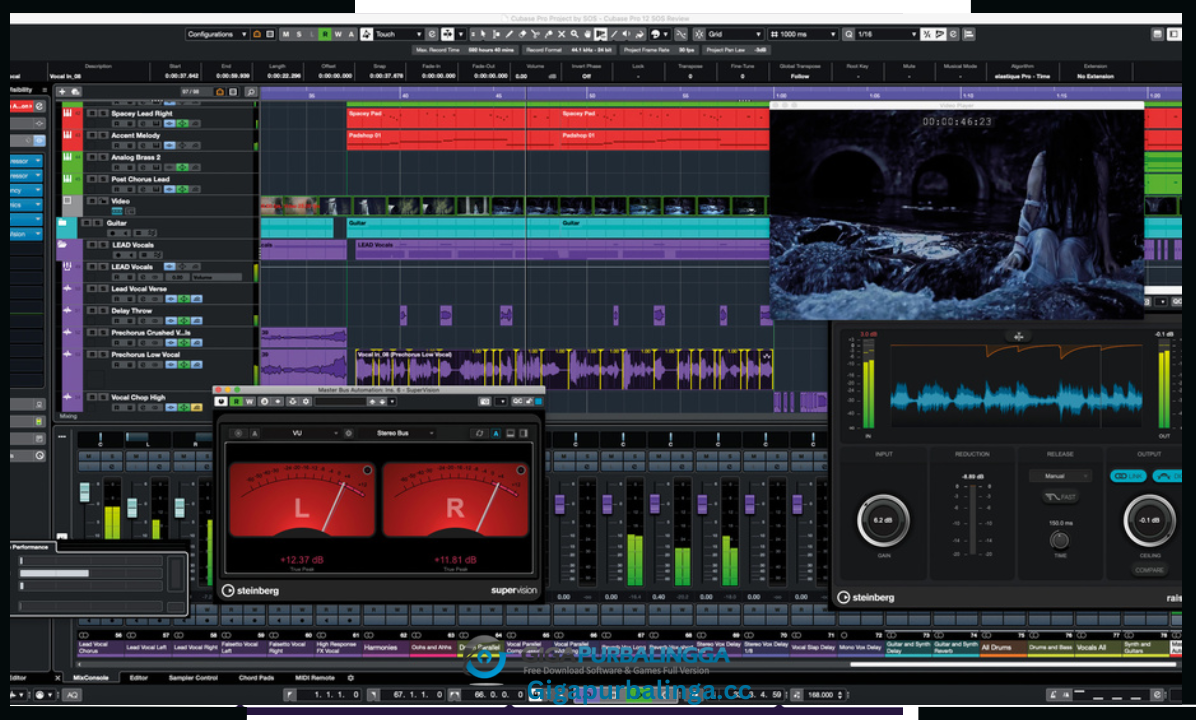1200x720 pixels.
Task: Expand the Guitar folder track icon
Action: pos(63,223)
